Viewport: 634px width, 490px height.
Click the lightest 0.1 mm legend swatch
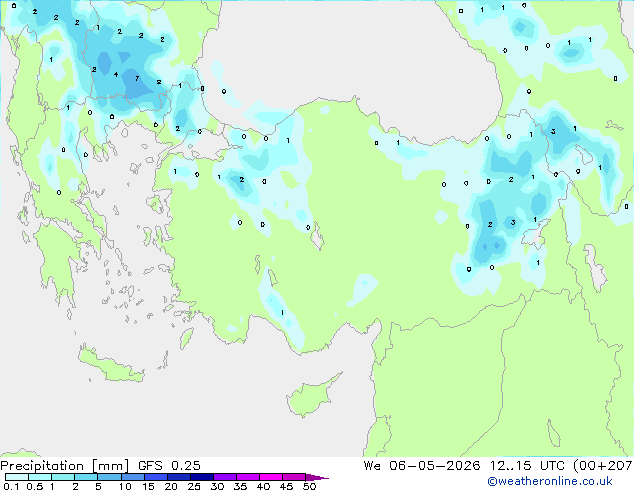(x=17, y=477)
